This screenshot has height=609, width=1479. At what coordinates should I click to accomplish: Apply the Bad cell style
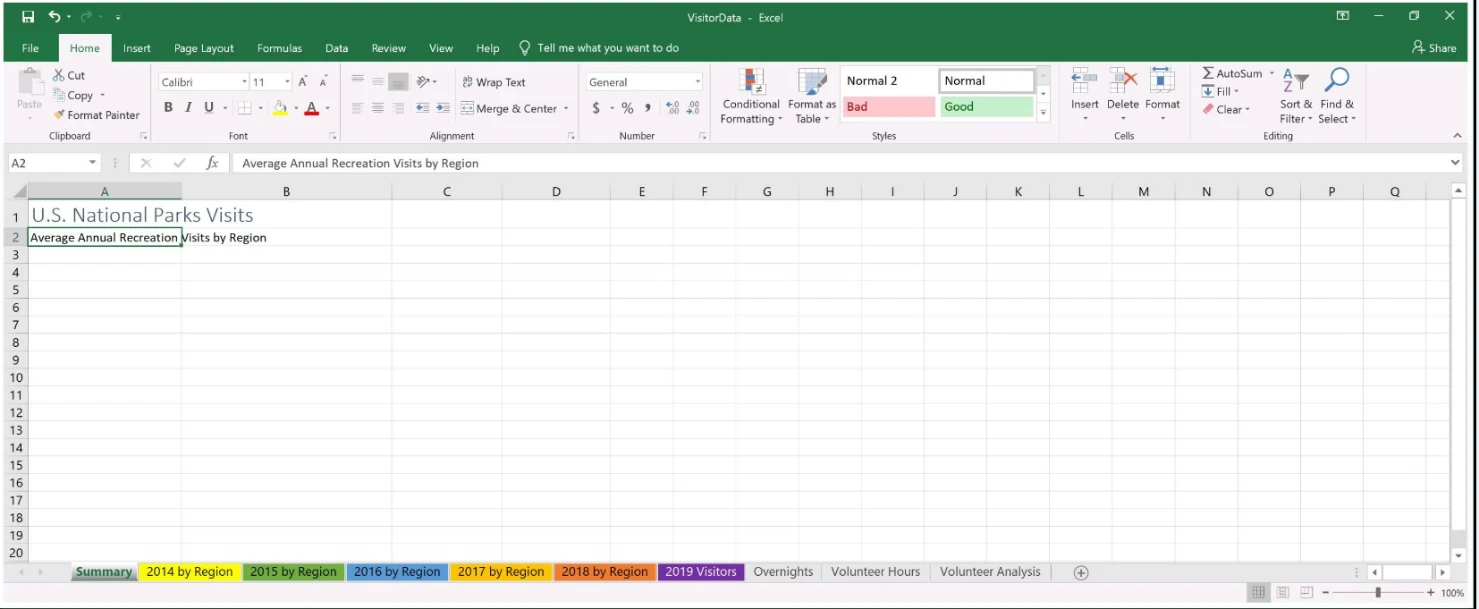pos(888,107)
